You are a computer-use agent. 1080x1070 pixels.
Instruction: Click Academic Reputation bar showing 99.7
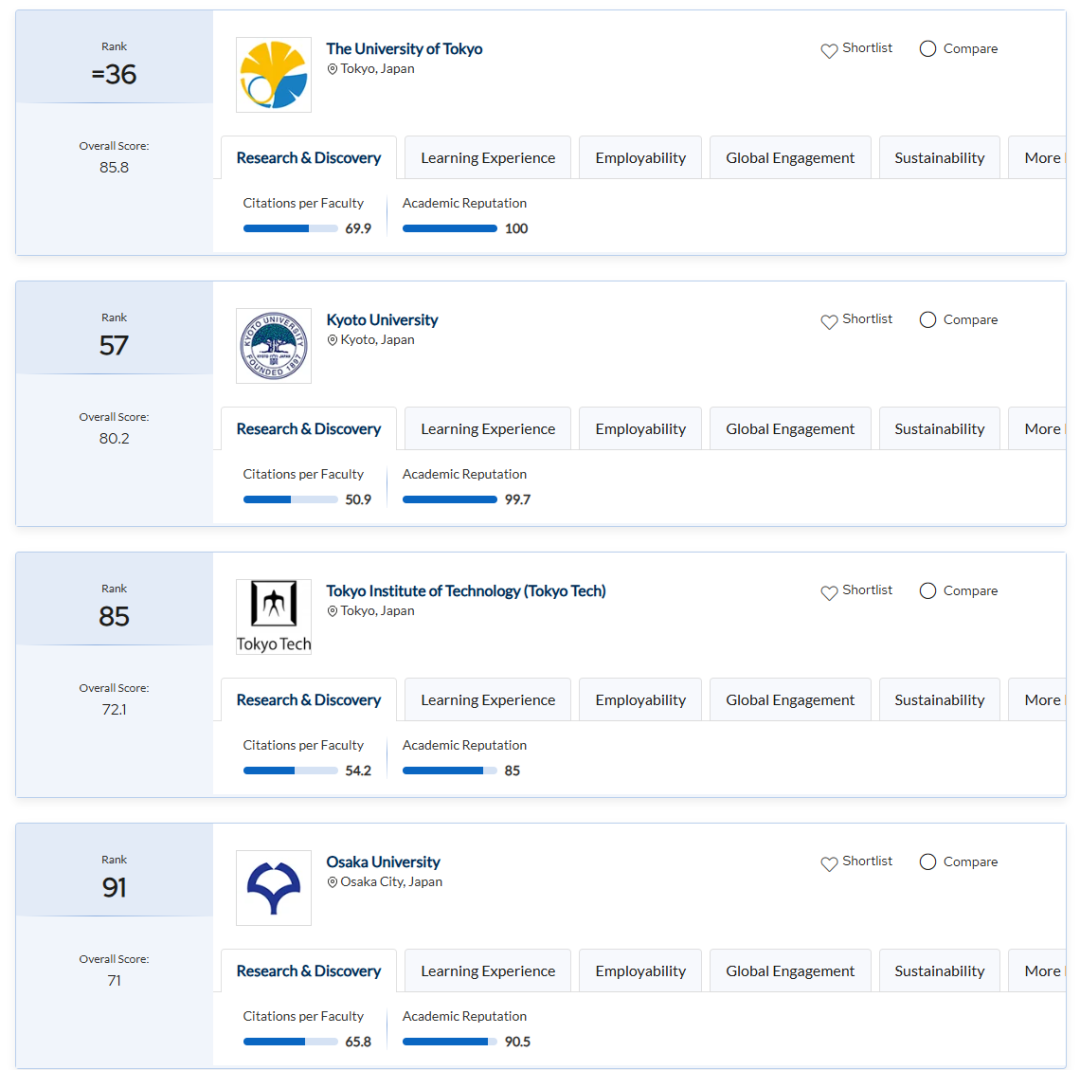pos(450,500)
